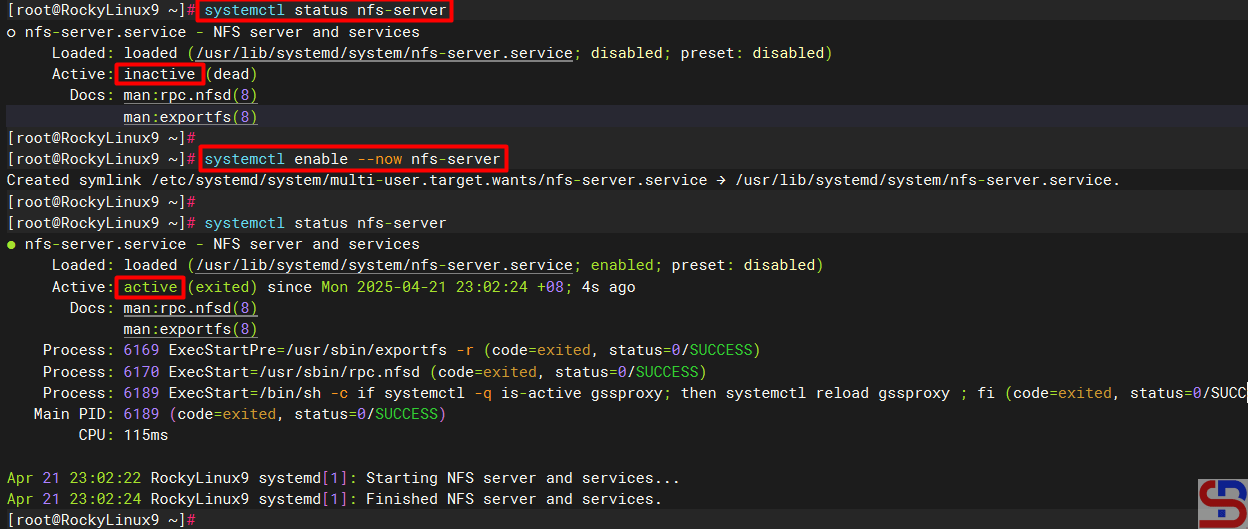Click the green dot before active nfs-server.service
Screen dimensions: 1248x529
(11, 244)
